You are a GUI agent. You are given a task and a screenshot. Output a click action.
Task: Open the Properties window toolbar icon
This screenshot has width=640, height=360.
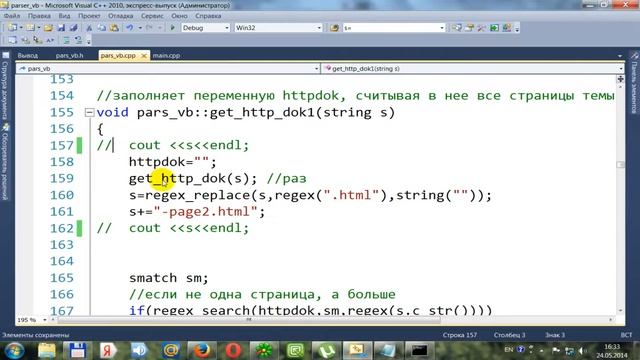469,28
